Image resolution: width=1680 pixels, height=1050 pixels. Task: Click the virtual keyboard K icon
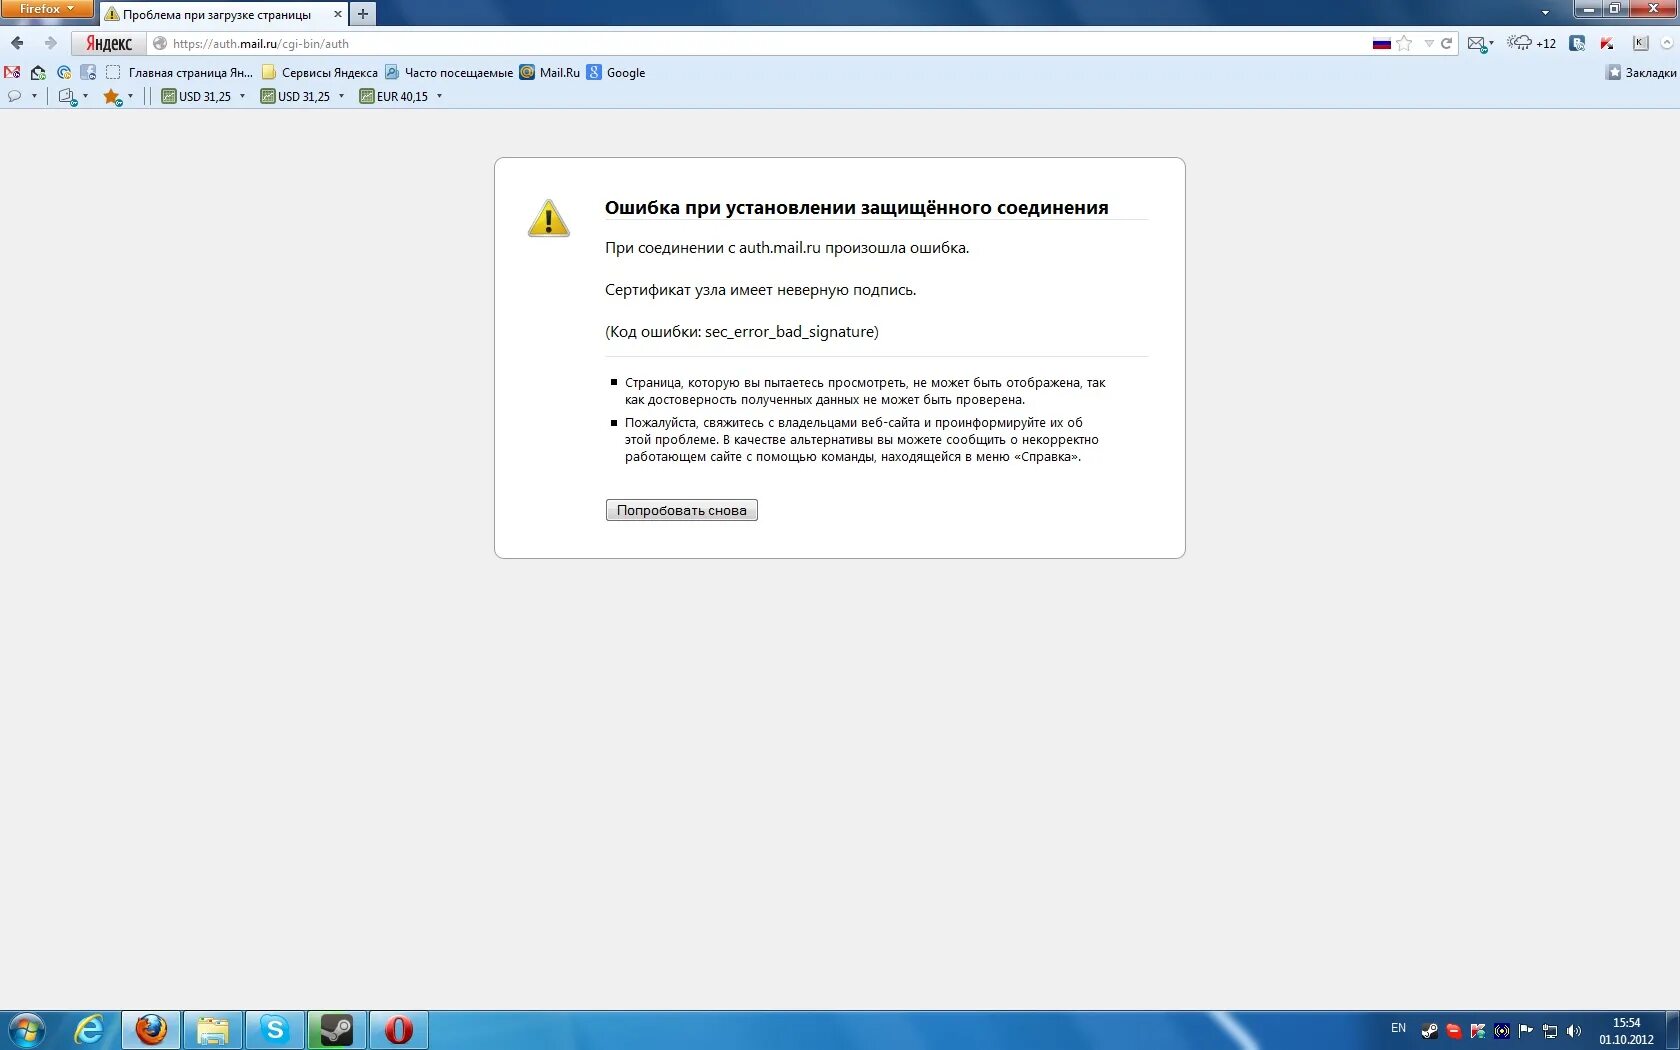click(1640, 43)
